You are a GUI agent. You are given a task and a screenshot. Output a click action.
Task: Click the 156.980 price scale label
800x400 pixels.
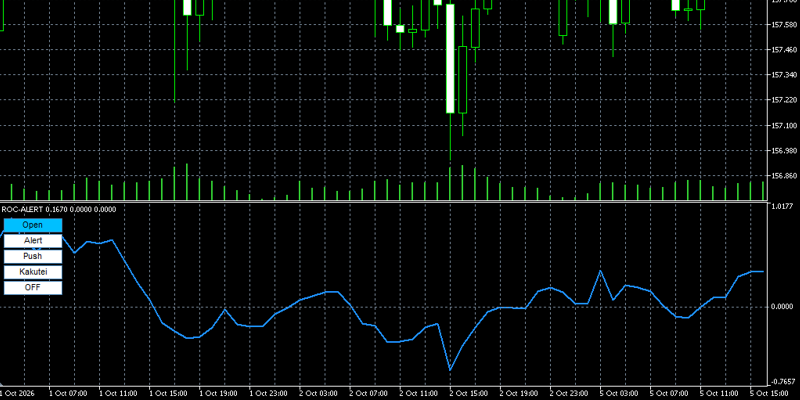coord(784,151)
